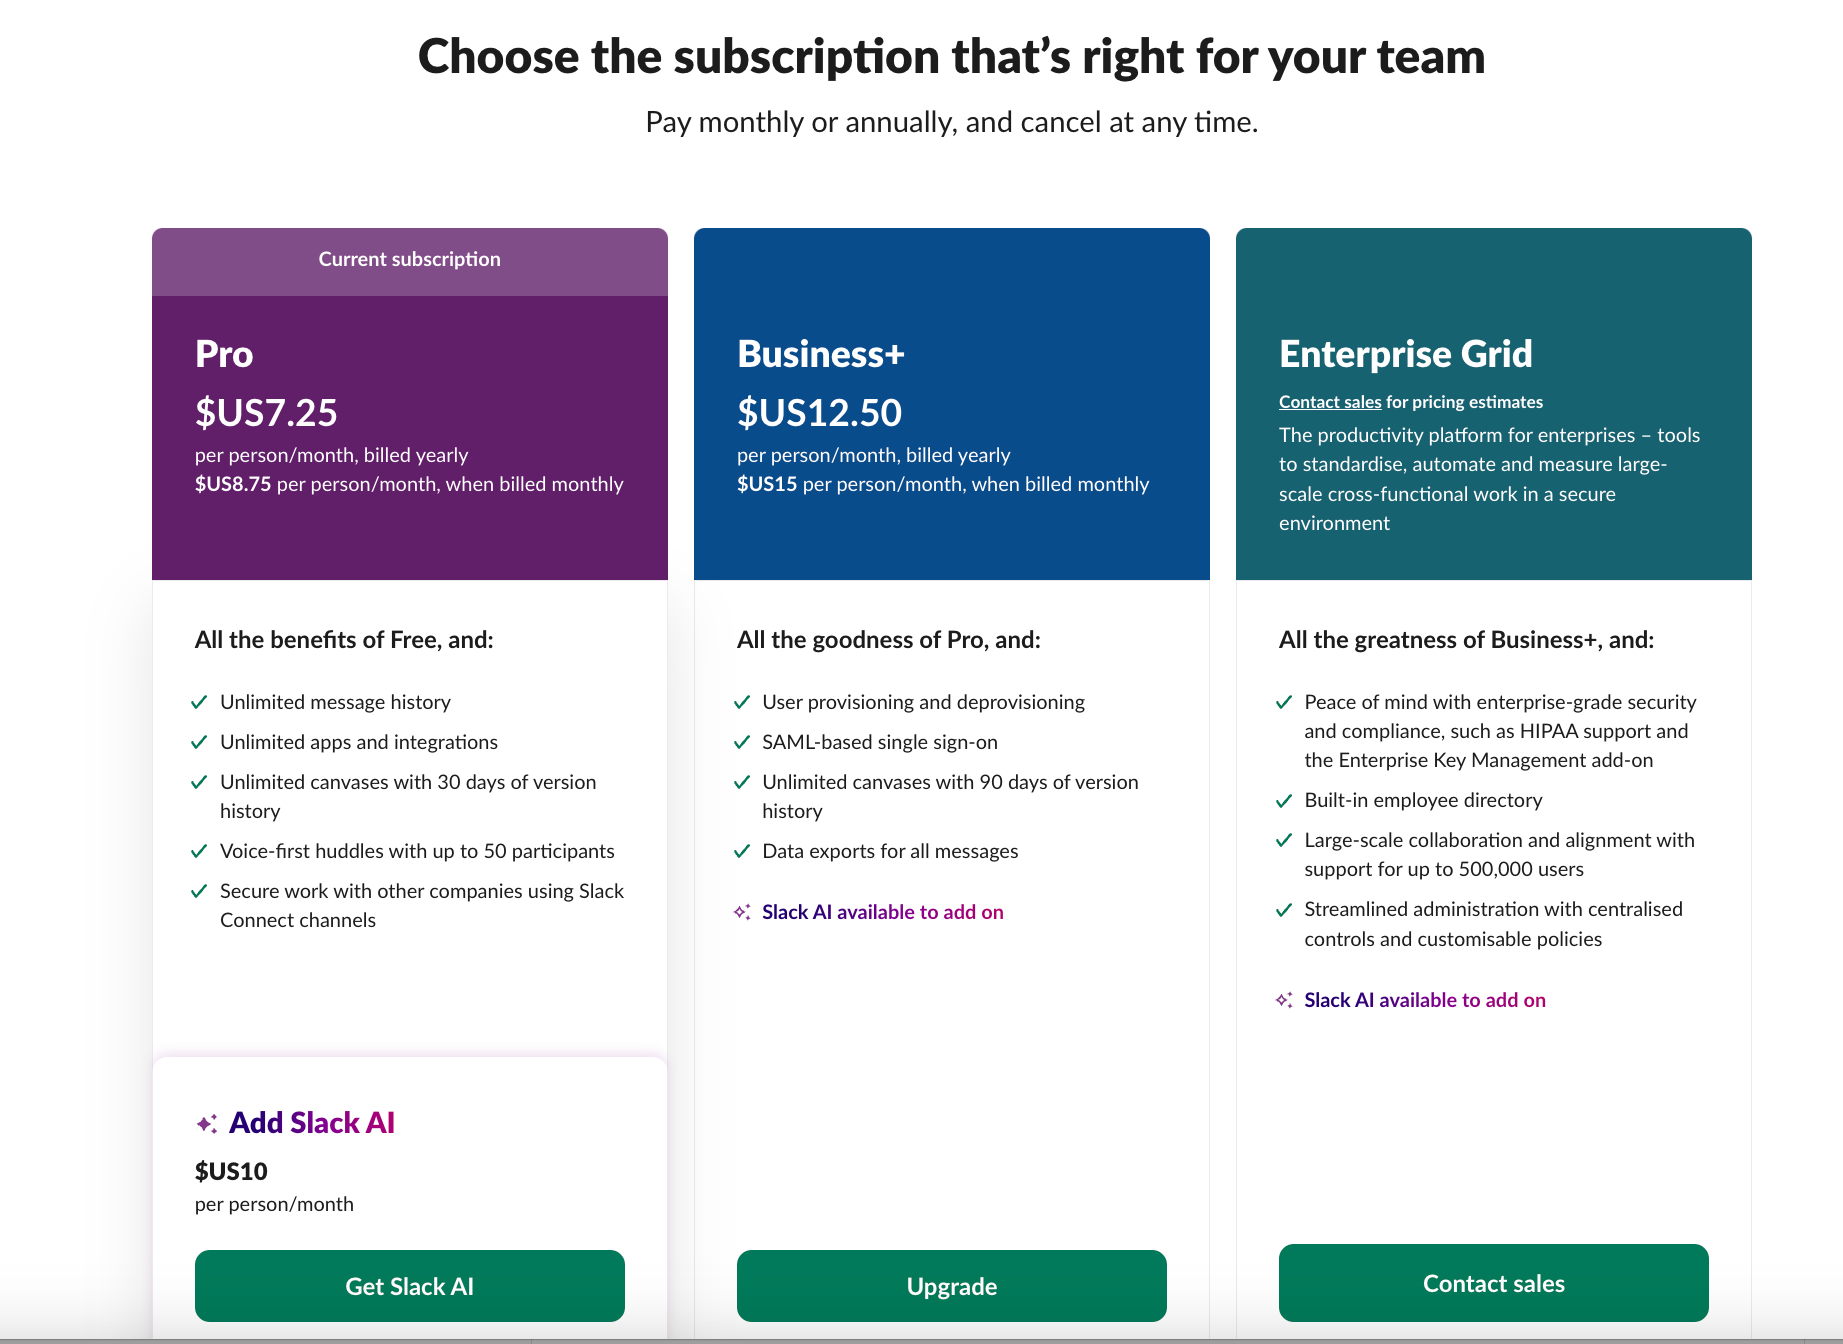Click sparkle icon in Enterprise Grid Slack AI line
This screenshot has height=1344, width=1843.
(1284, 1000)
